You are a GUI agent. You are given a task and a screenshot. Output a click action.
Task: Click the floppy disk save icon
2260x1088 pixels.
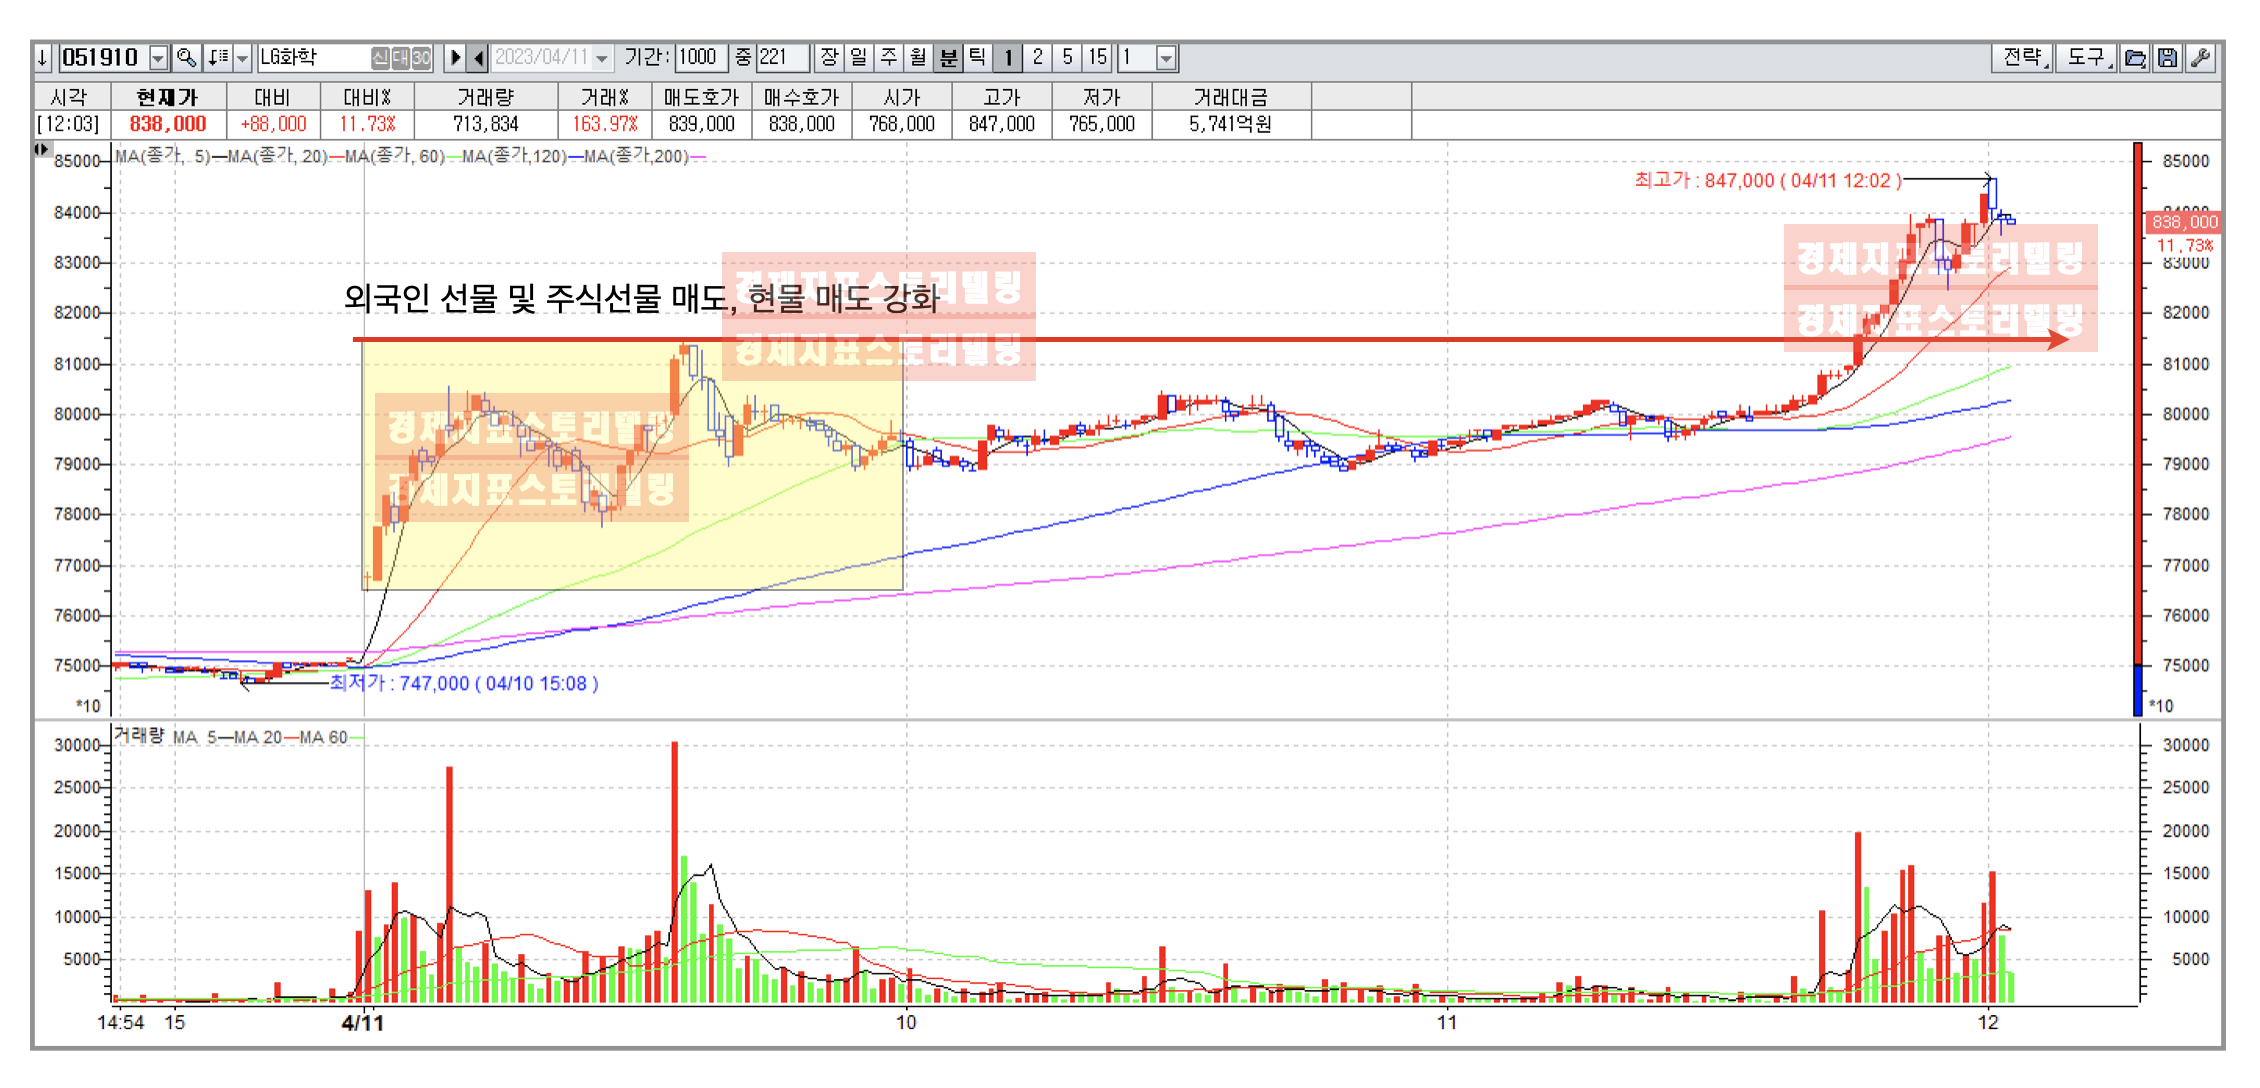(x=2167, y=58)
